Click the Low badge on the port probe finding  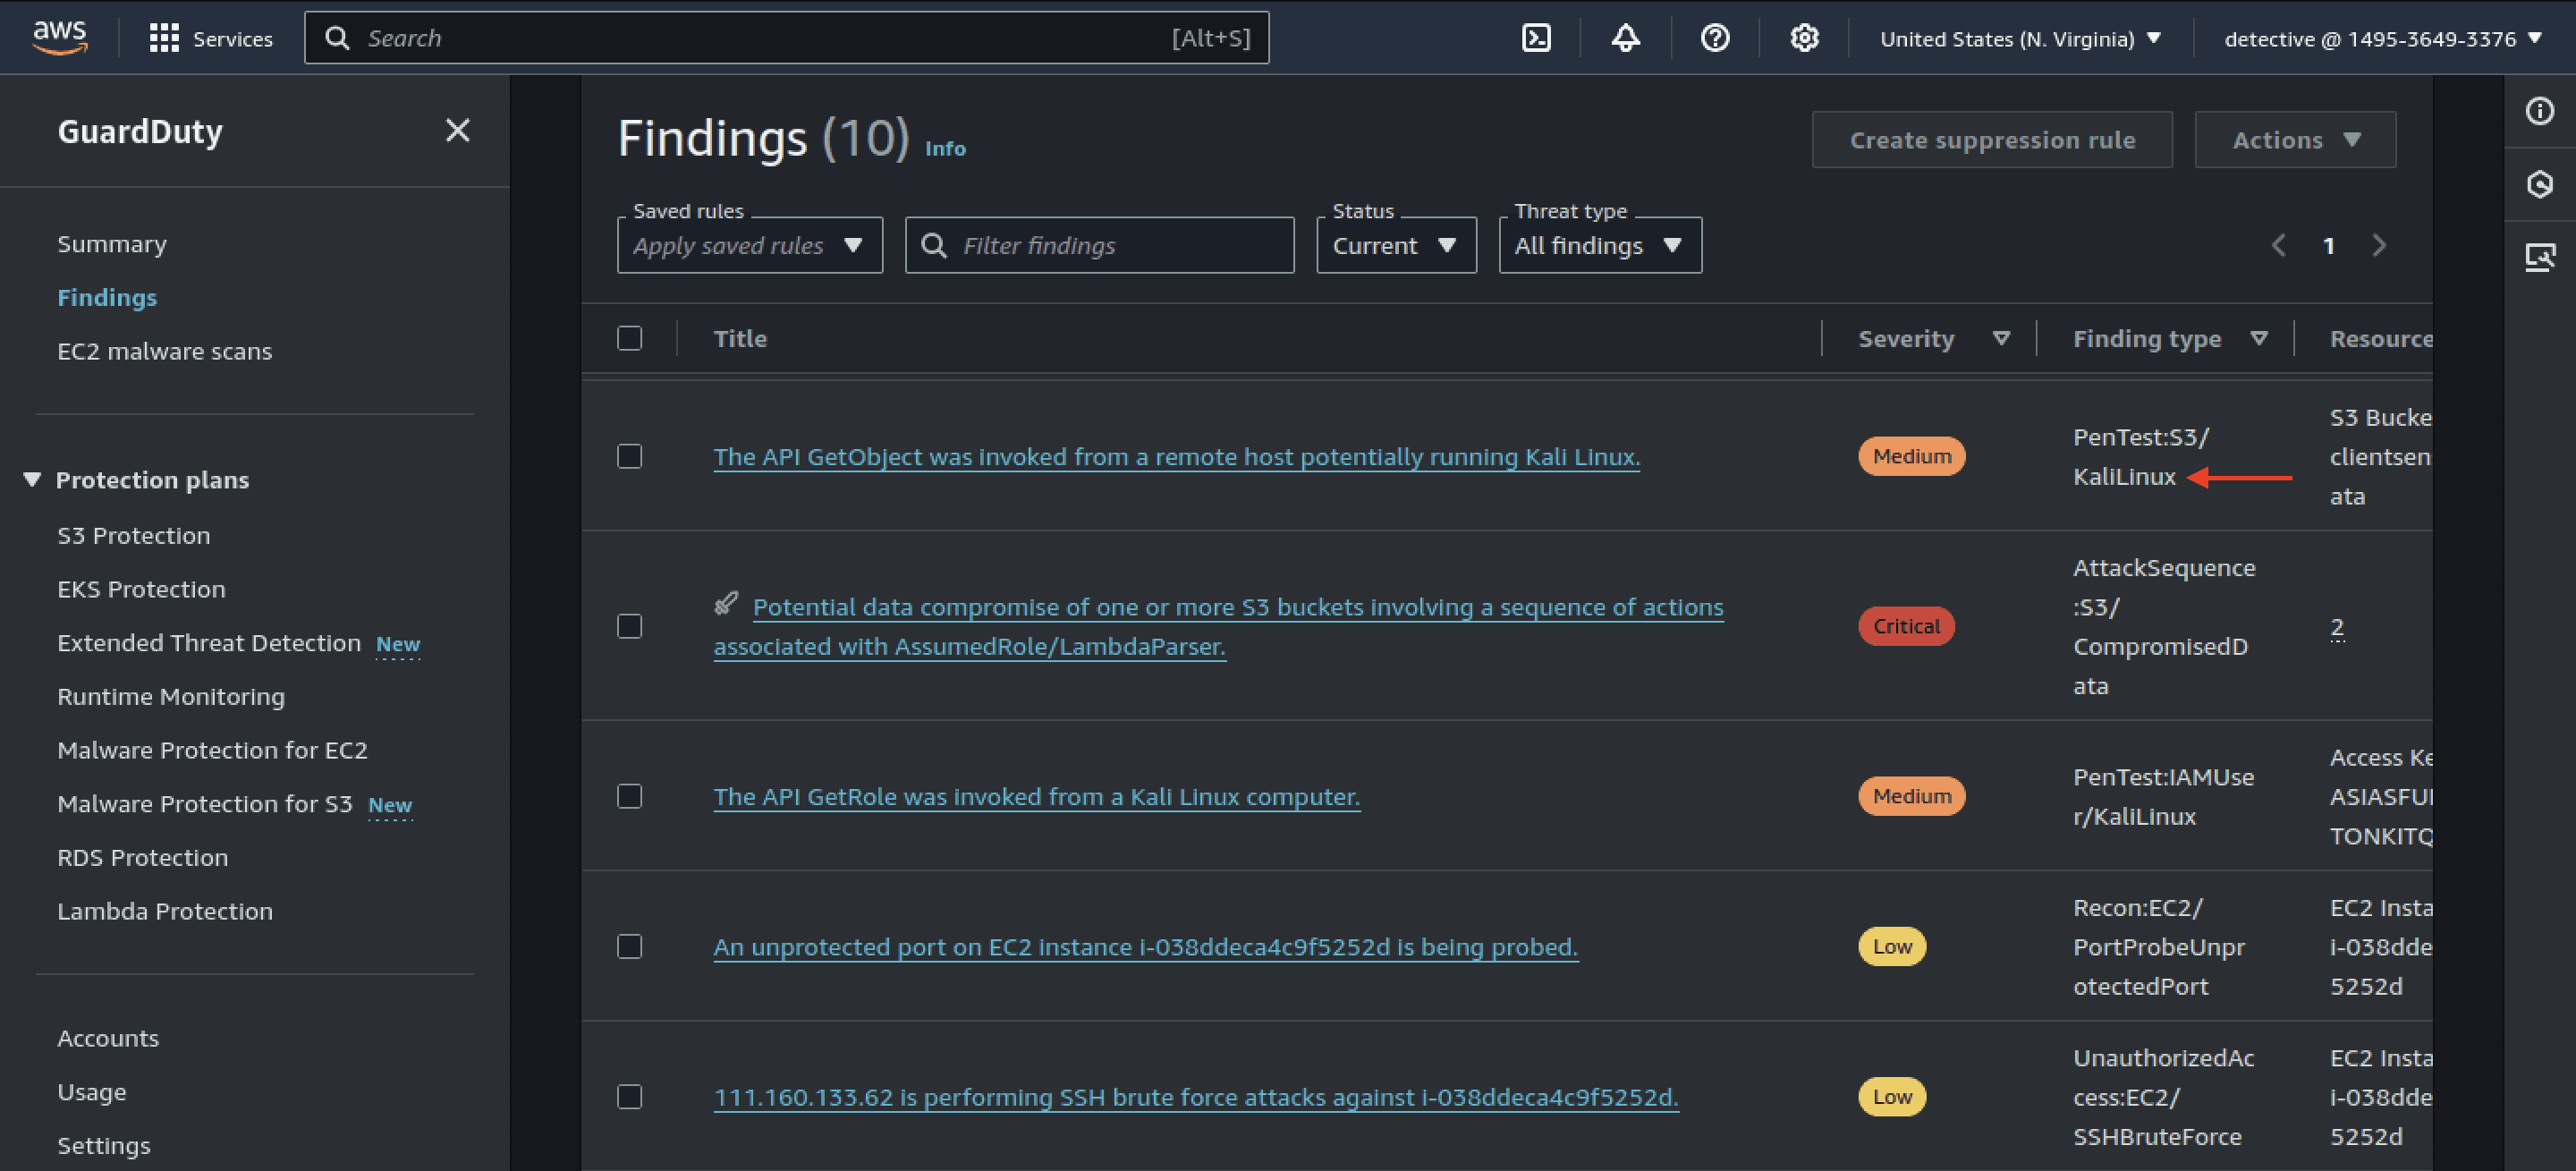pyautogui.click(x=1892, y=947)
